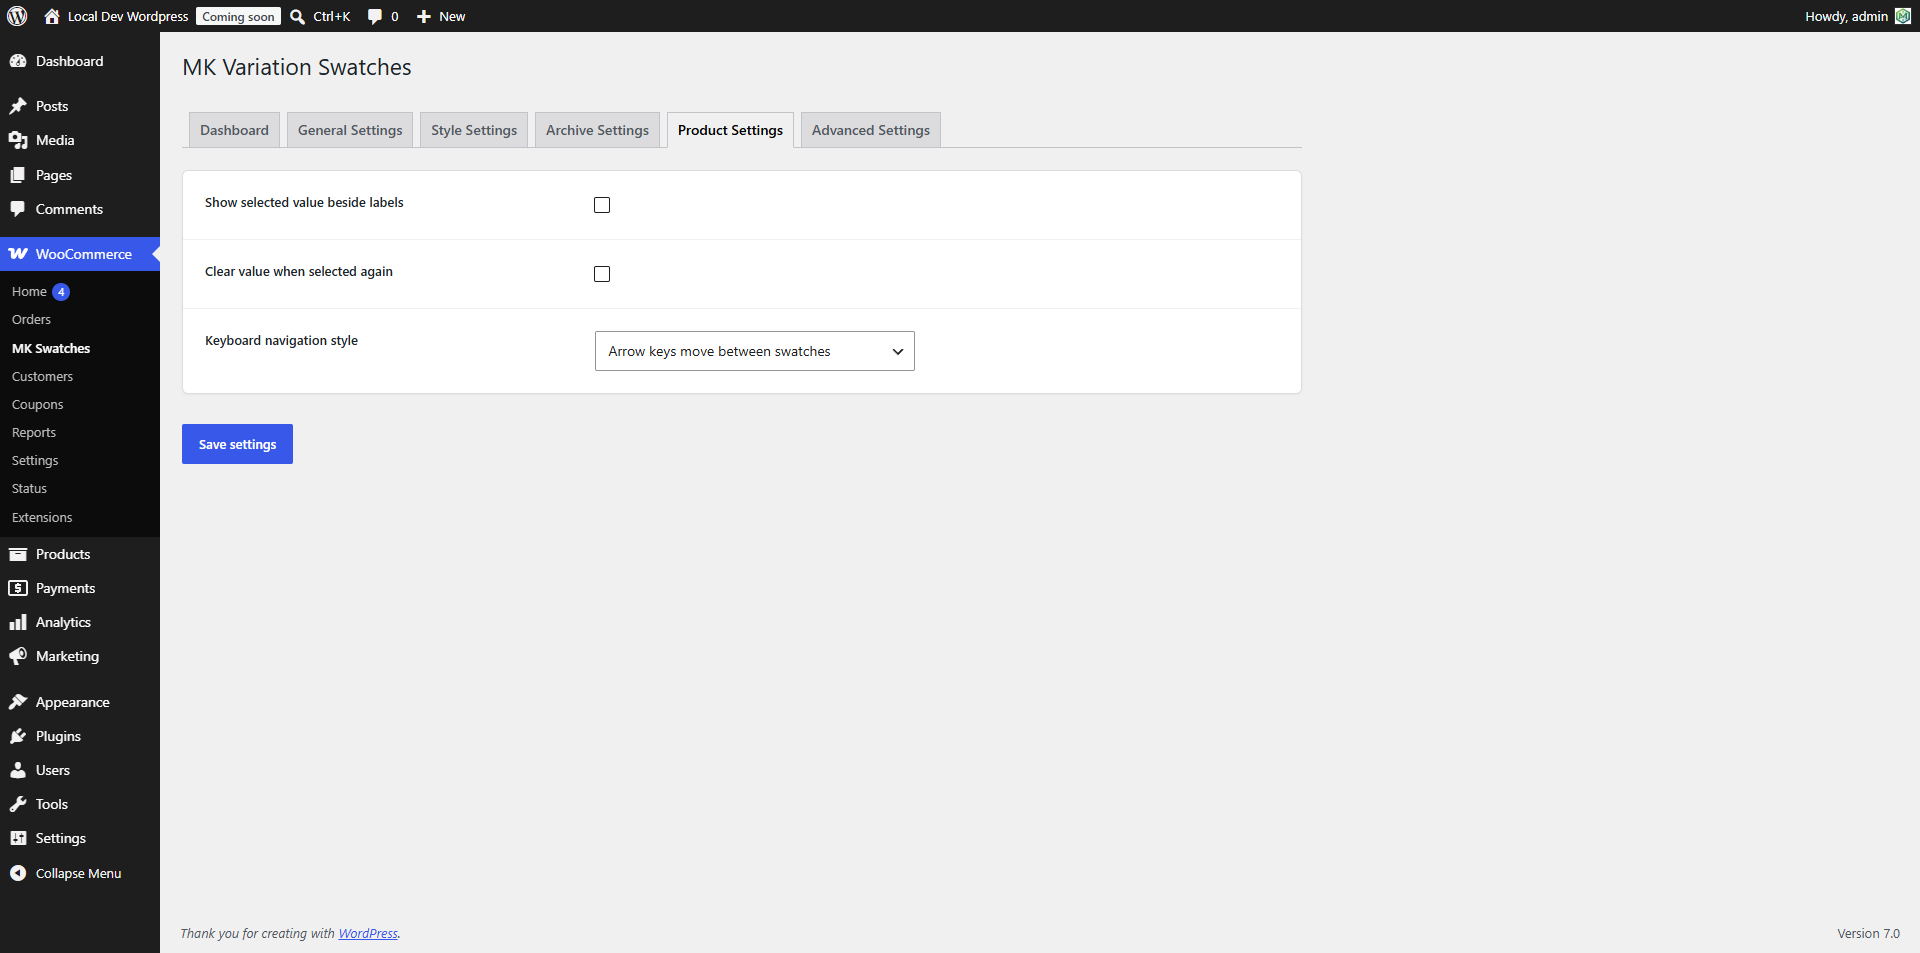The image size is (1920, 953).
Task: Click the Settings sliders icon in sidebar
Action: 18,838
